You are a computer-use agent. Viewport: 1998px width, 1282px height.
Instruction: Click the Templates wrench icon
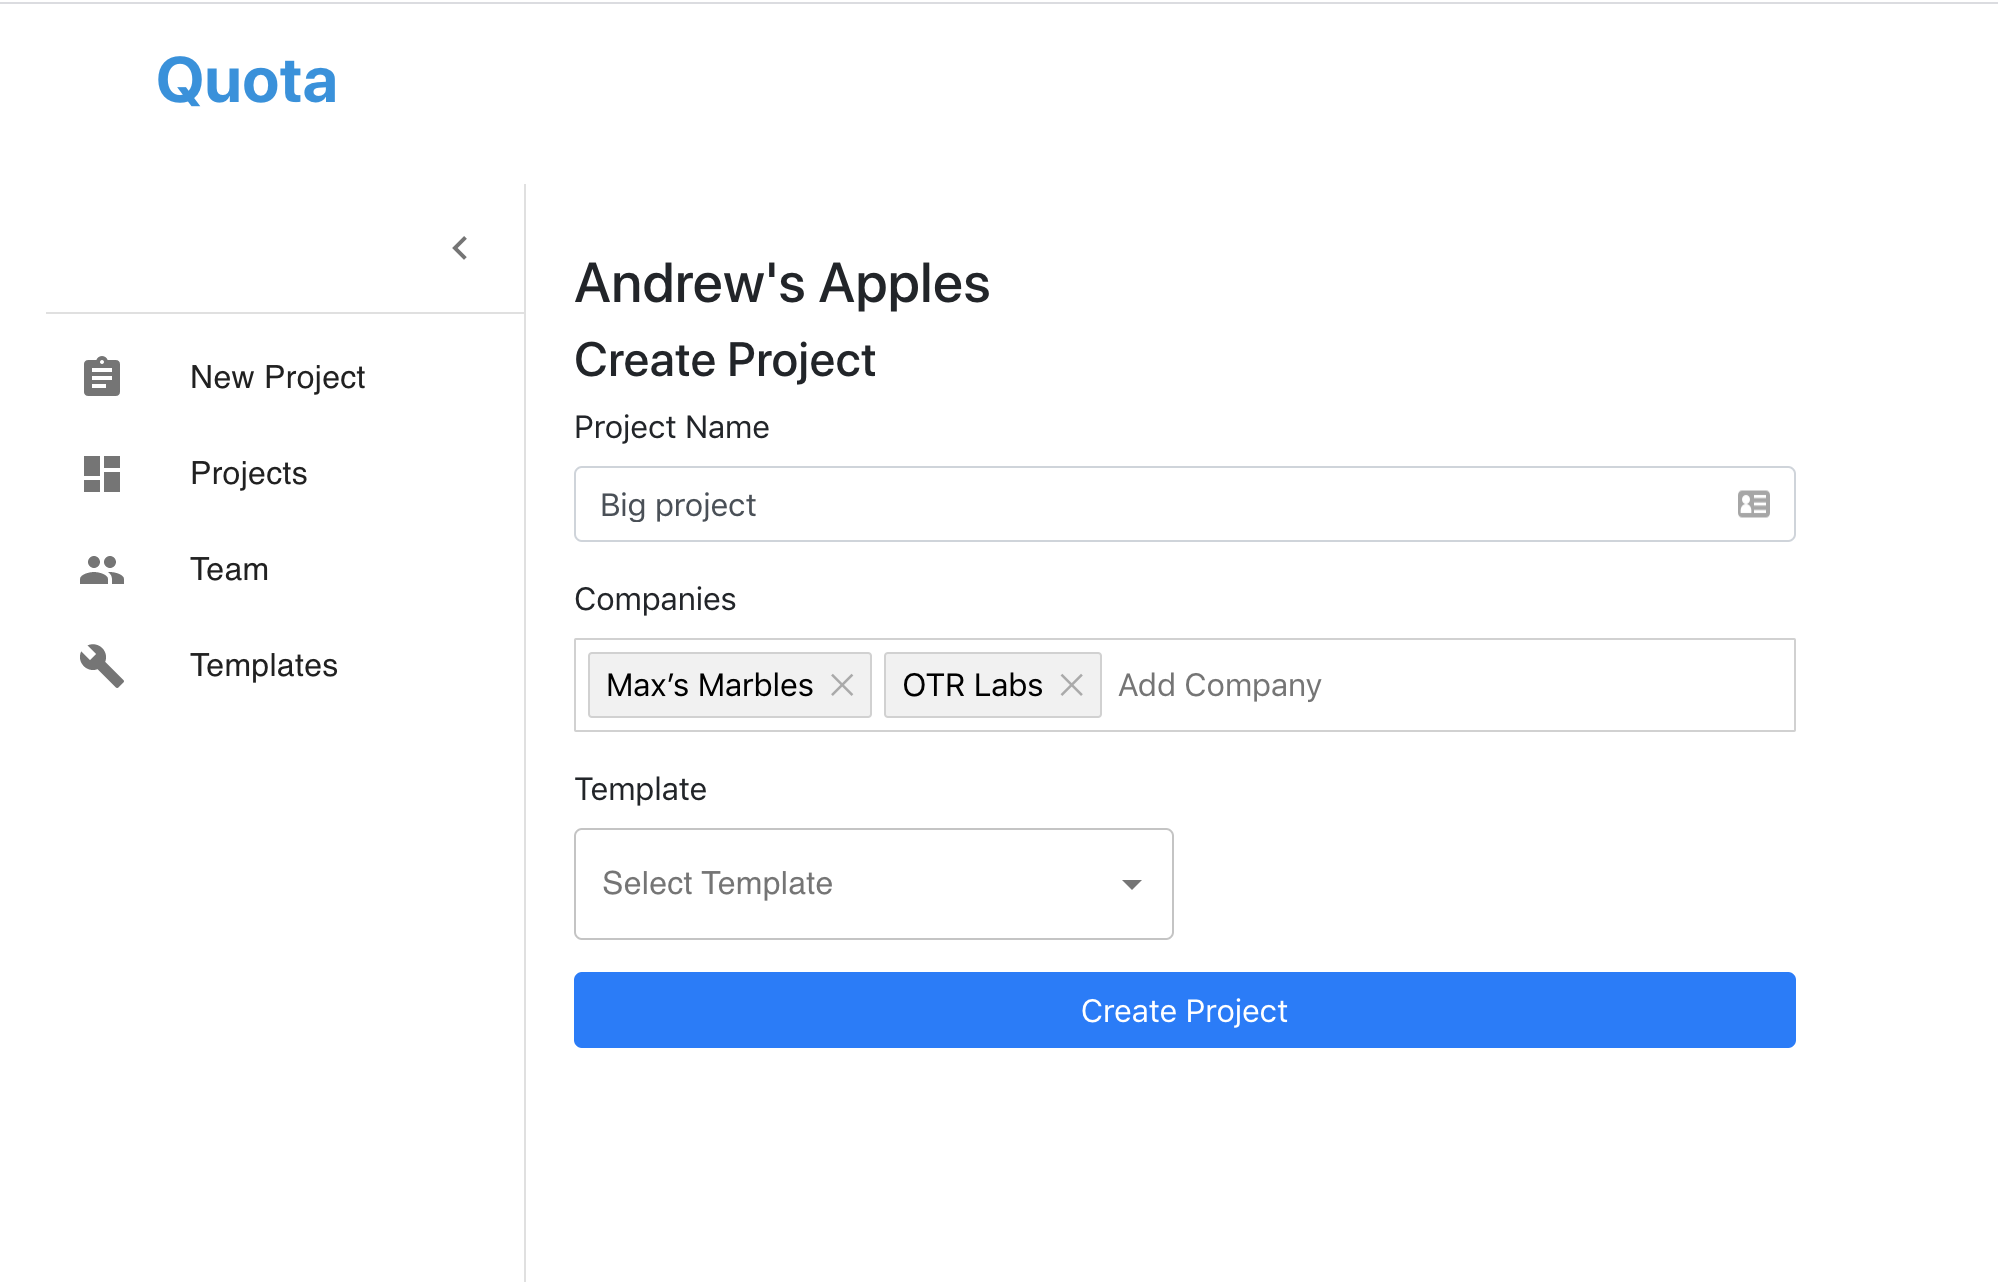click(102, 665)
